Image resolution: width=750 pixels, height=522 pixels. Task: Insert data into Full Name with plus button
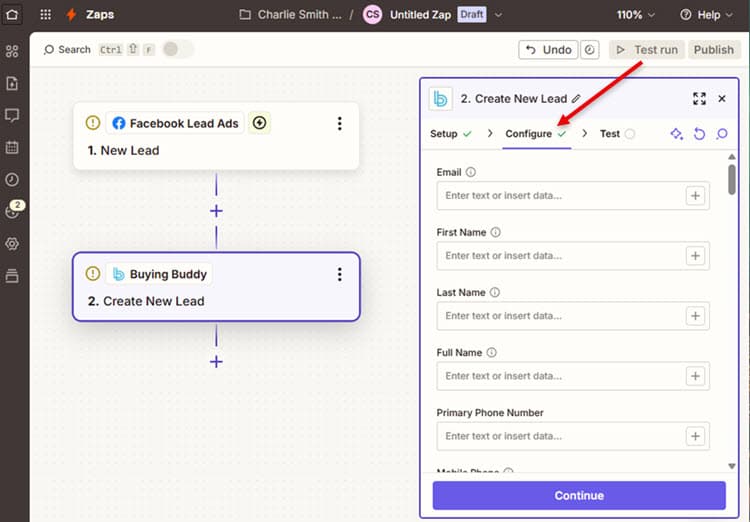(695, 376)
